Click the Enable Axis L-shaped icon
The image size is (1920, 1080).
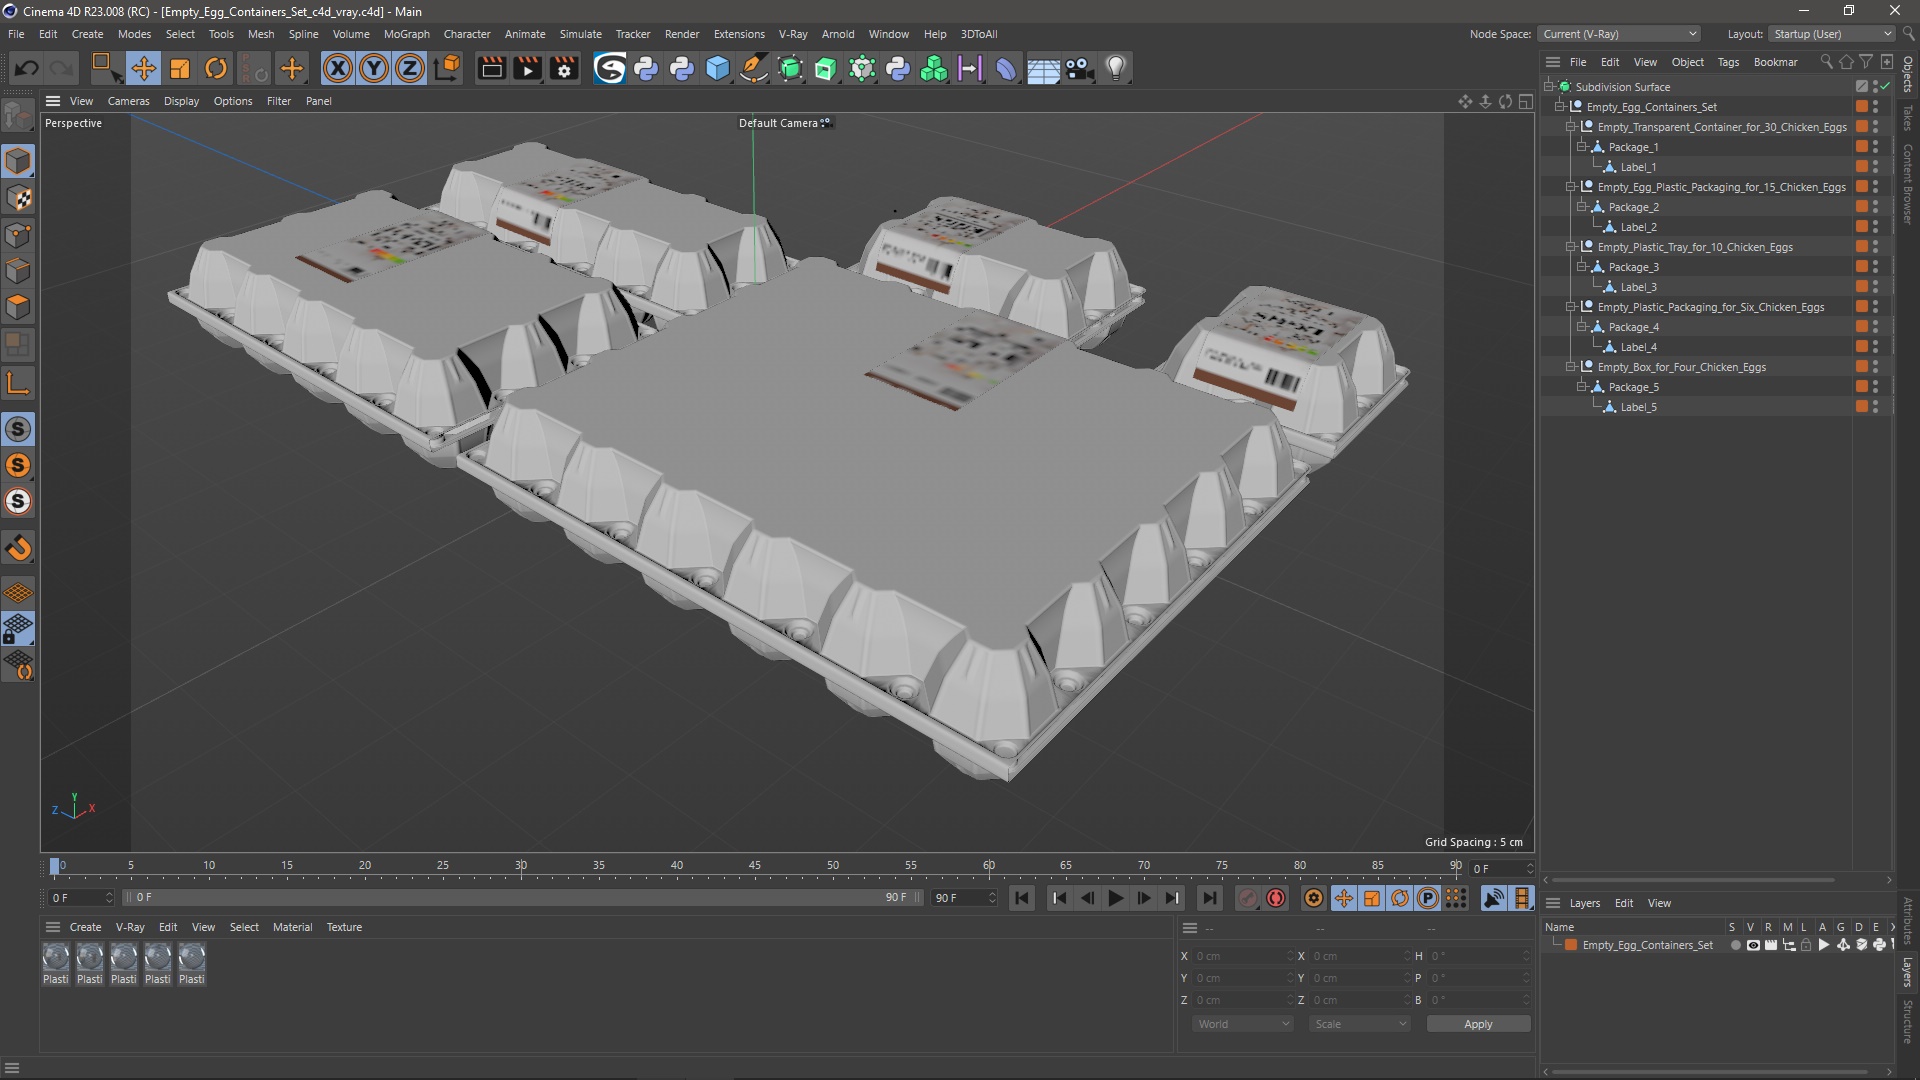(18, 383)
